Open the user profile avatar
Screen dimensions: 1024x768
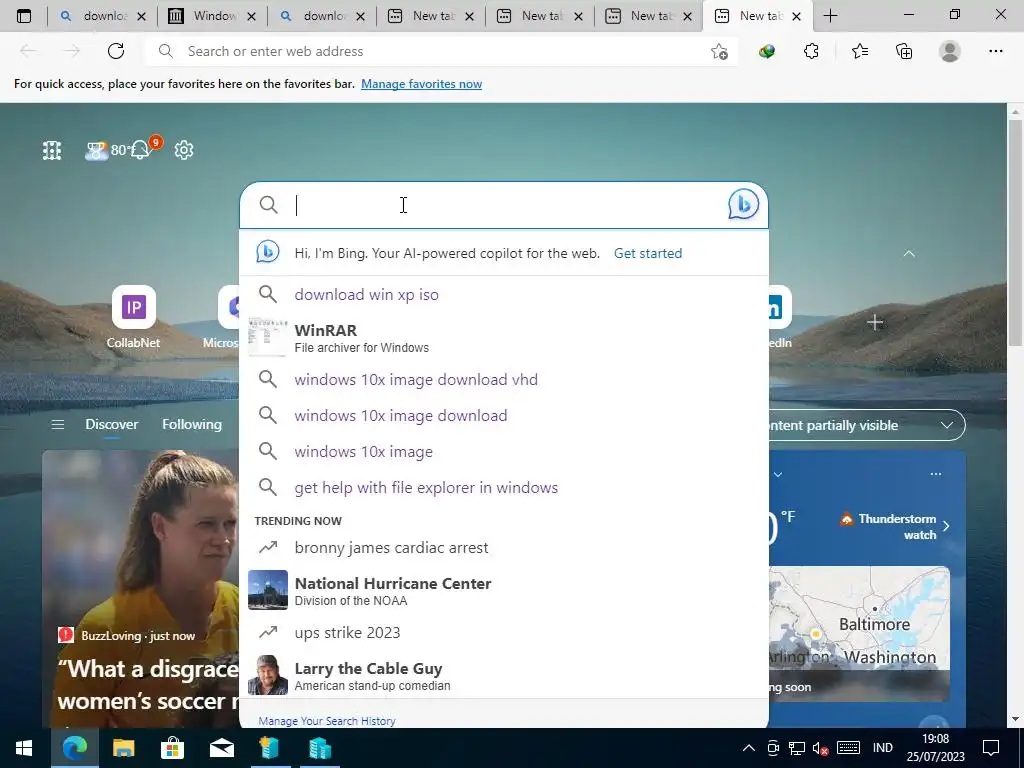[950, 51]
